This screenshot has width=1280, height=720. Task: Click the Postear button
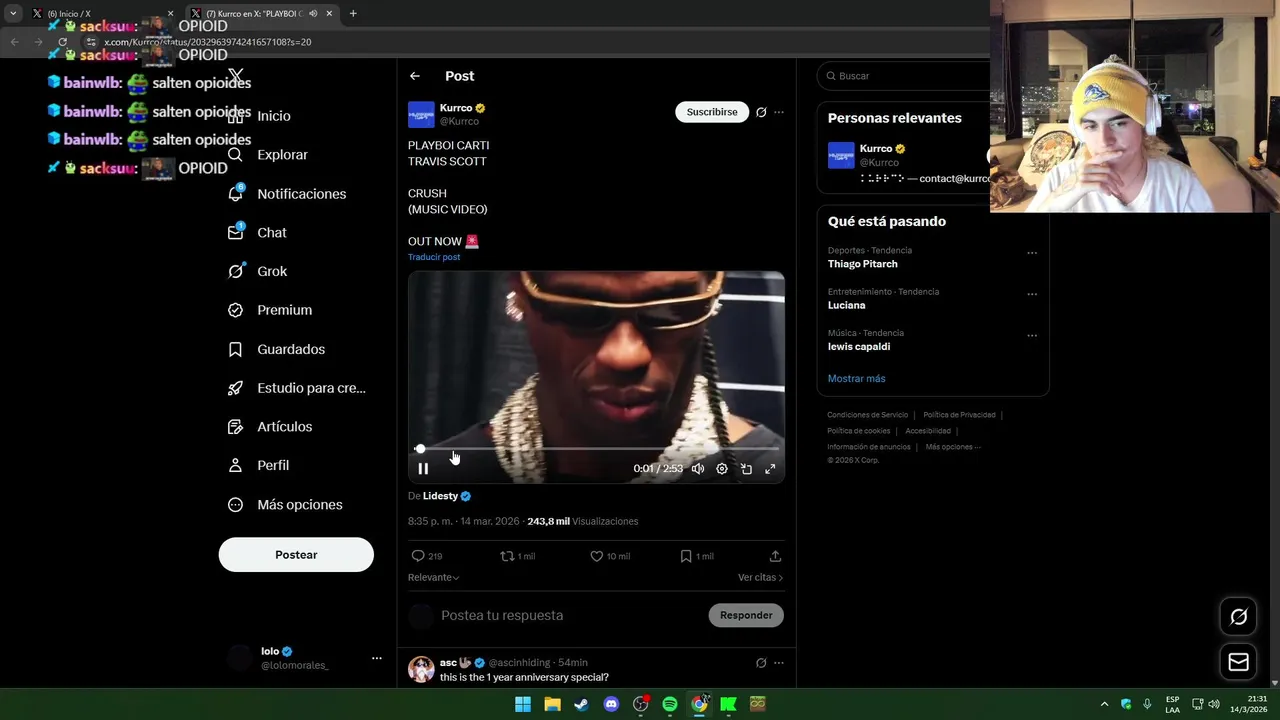(296, 555)
